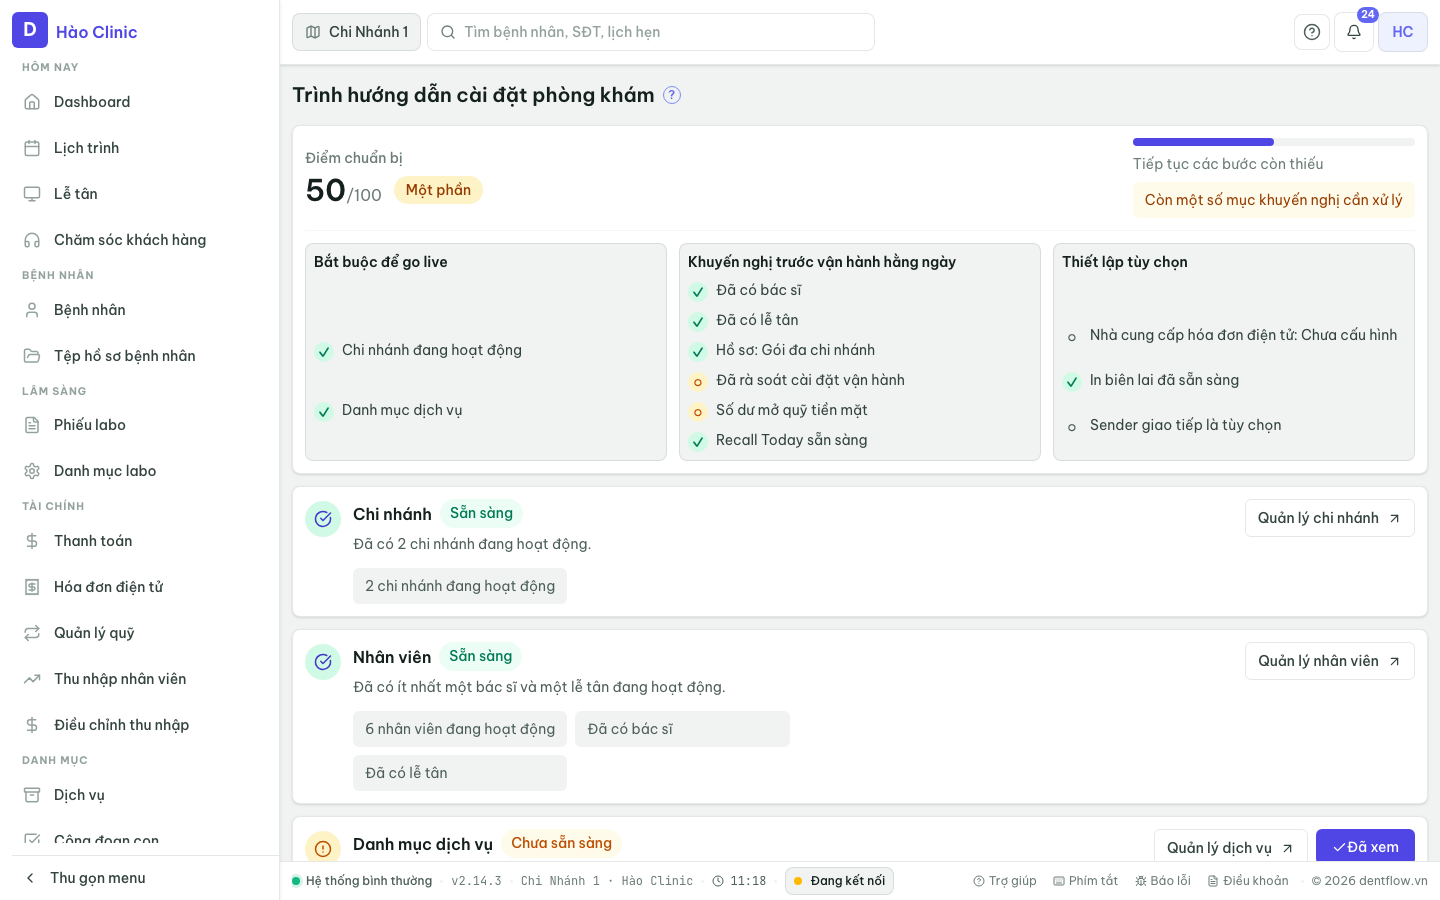This screenshot has width=1440, height=900.
Task: Open Quản lý chi nhánh link button
Action: coord(1330,518)
